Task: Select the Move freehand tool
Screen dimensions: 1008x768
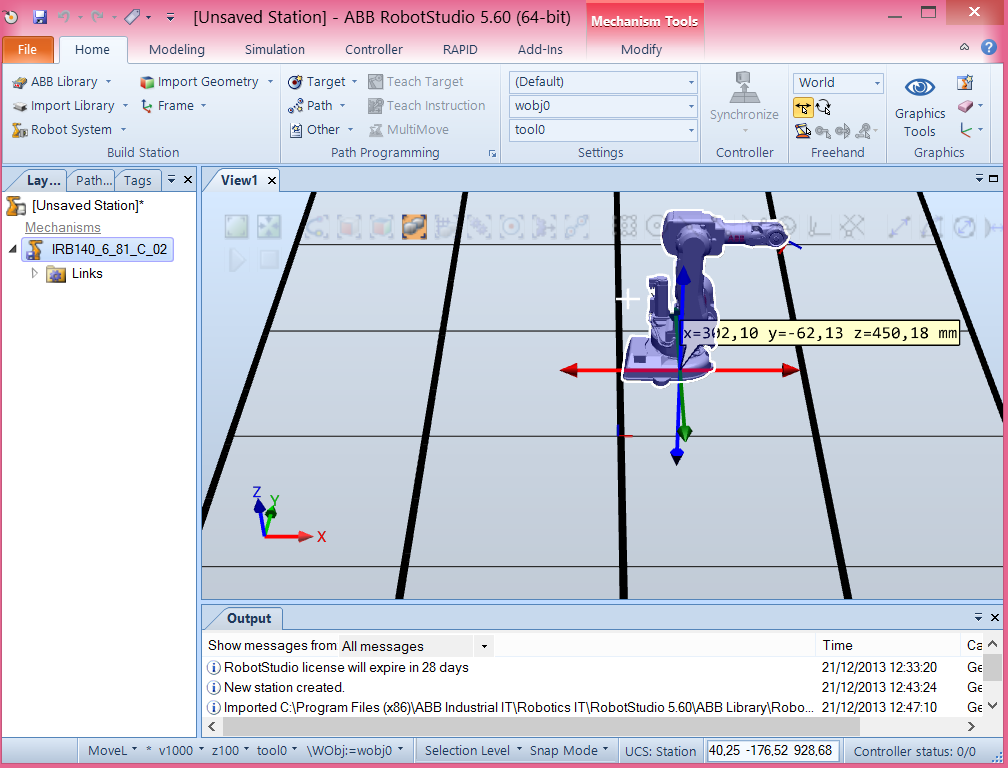Action: (803, 106)
